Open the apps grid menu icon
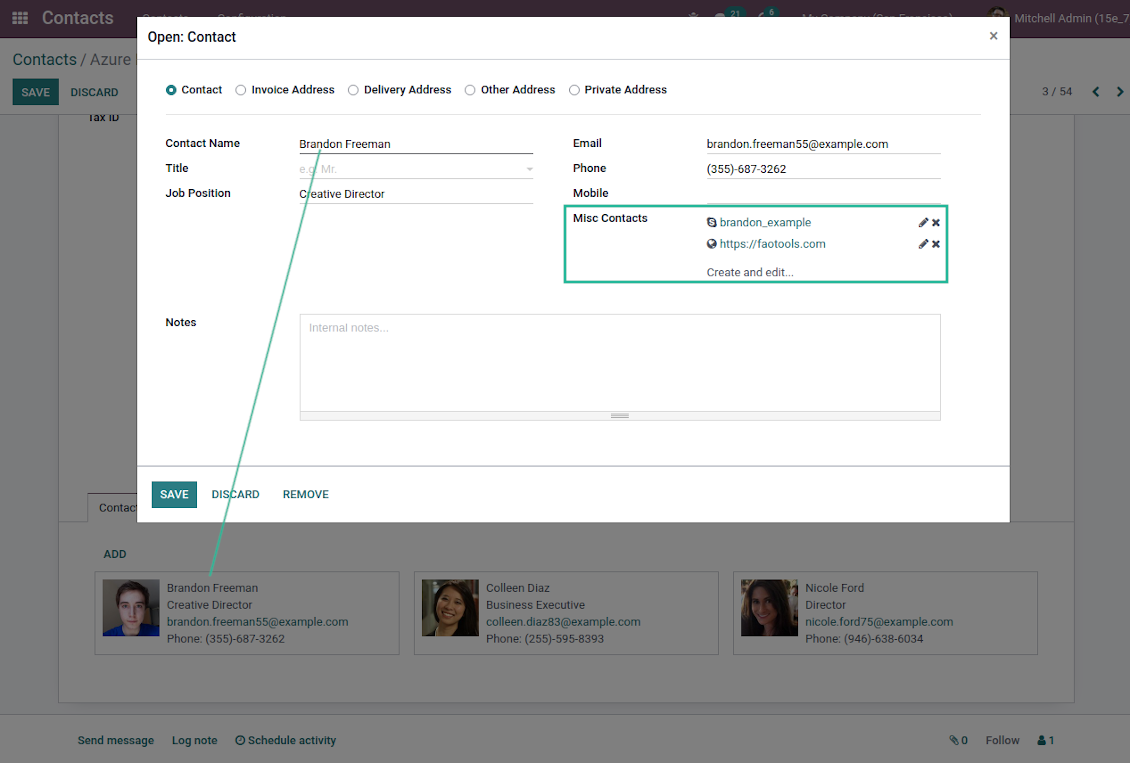 click(20, 18)
